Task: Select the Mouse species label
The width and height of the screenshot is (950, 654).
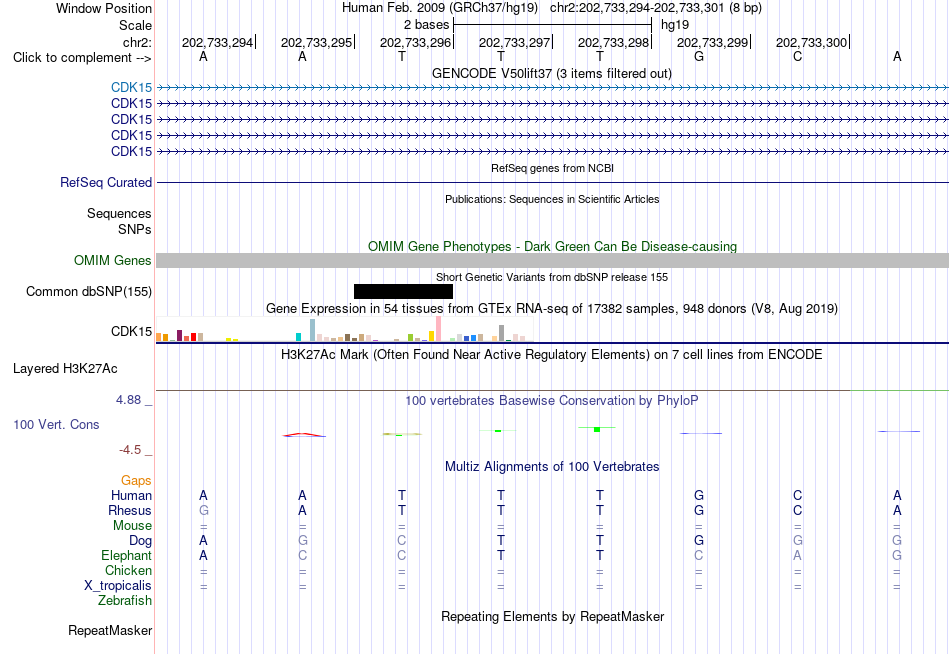Action: (x=132, y=526)
